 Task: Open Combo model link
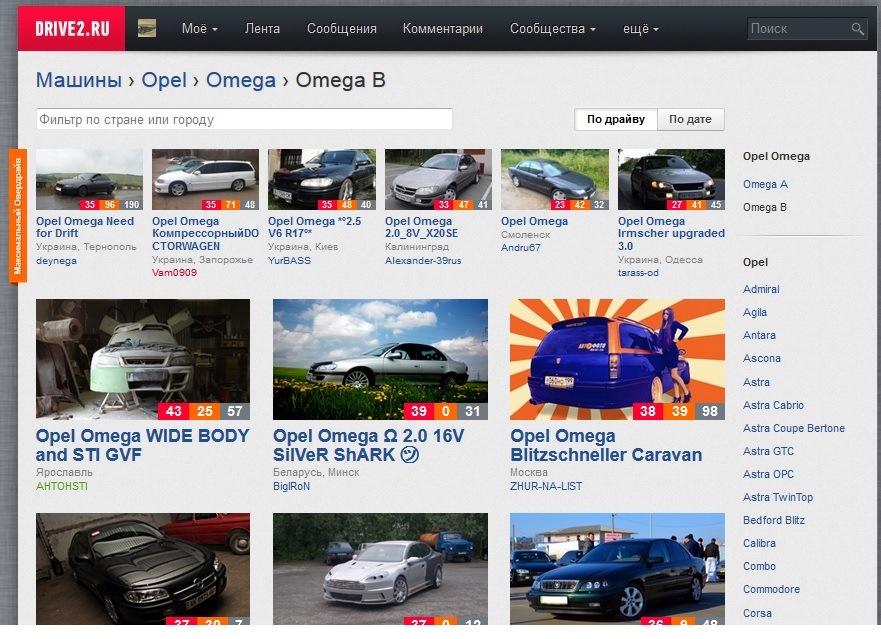pyautogui.click(x=759, y=567)
